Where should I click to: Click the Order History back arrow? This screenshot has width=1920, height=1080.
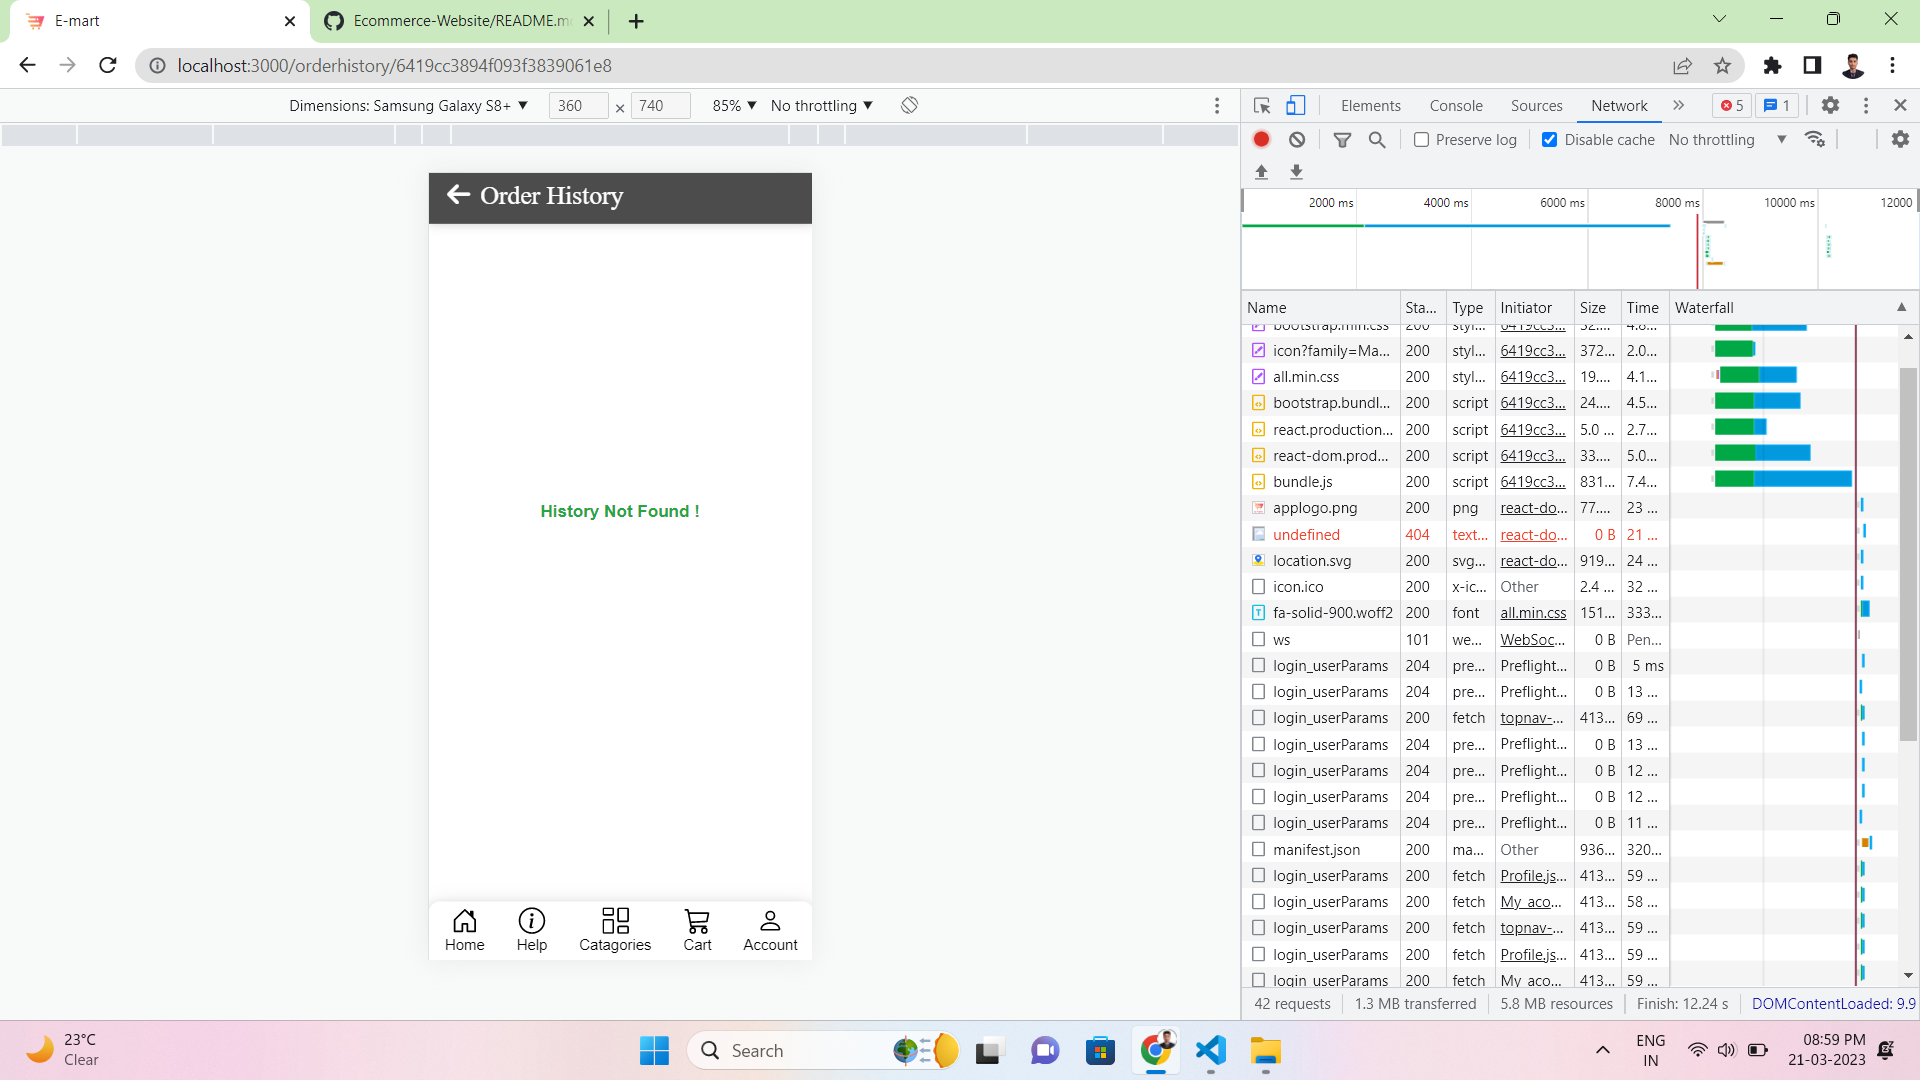459,195
